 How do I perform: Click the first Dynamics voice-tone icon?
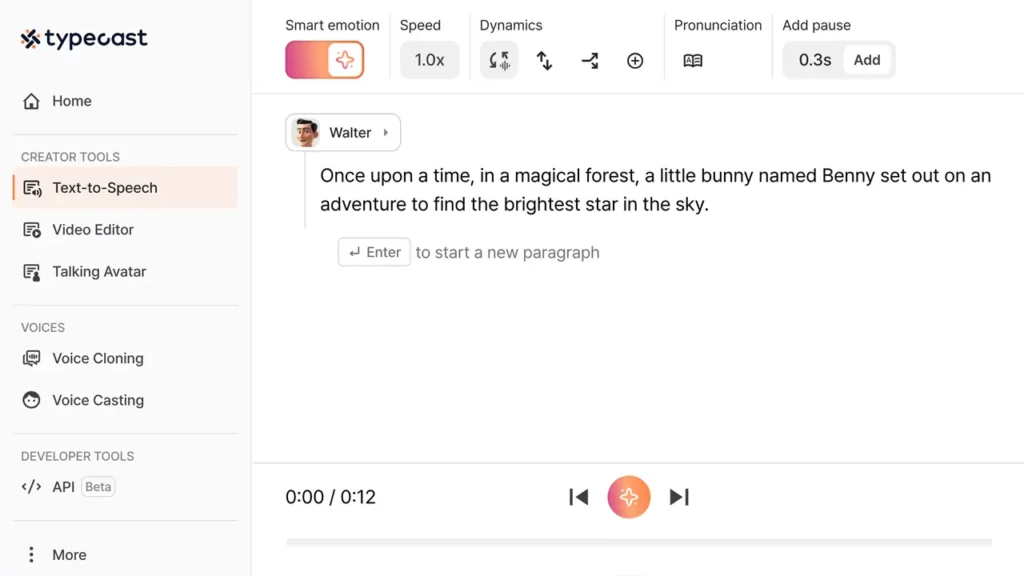[x=499, y=60]
